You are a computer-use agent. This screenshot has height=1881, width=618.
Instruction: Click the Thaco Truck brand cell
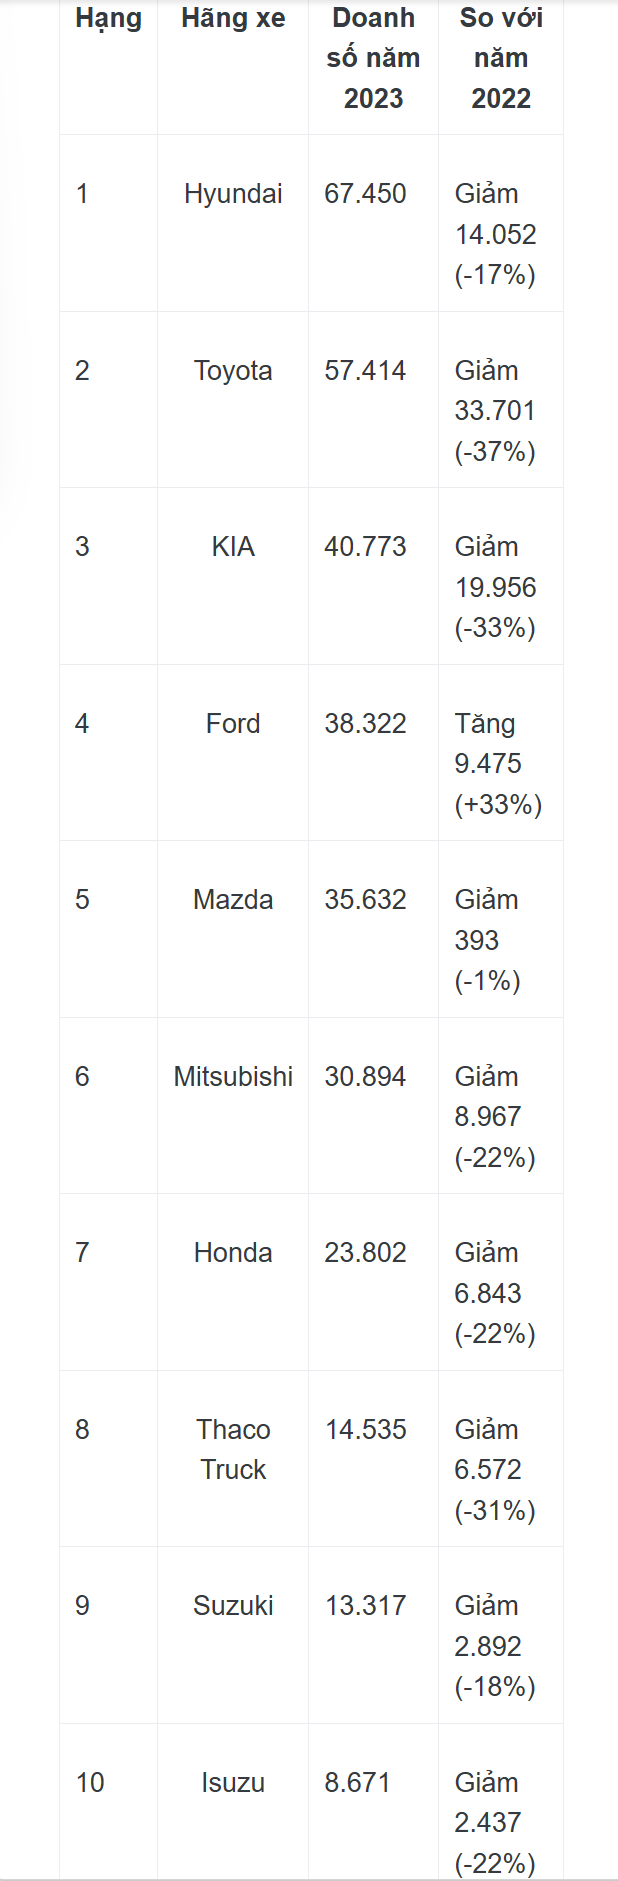point(233,1450)
